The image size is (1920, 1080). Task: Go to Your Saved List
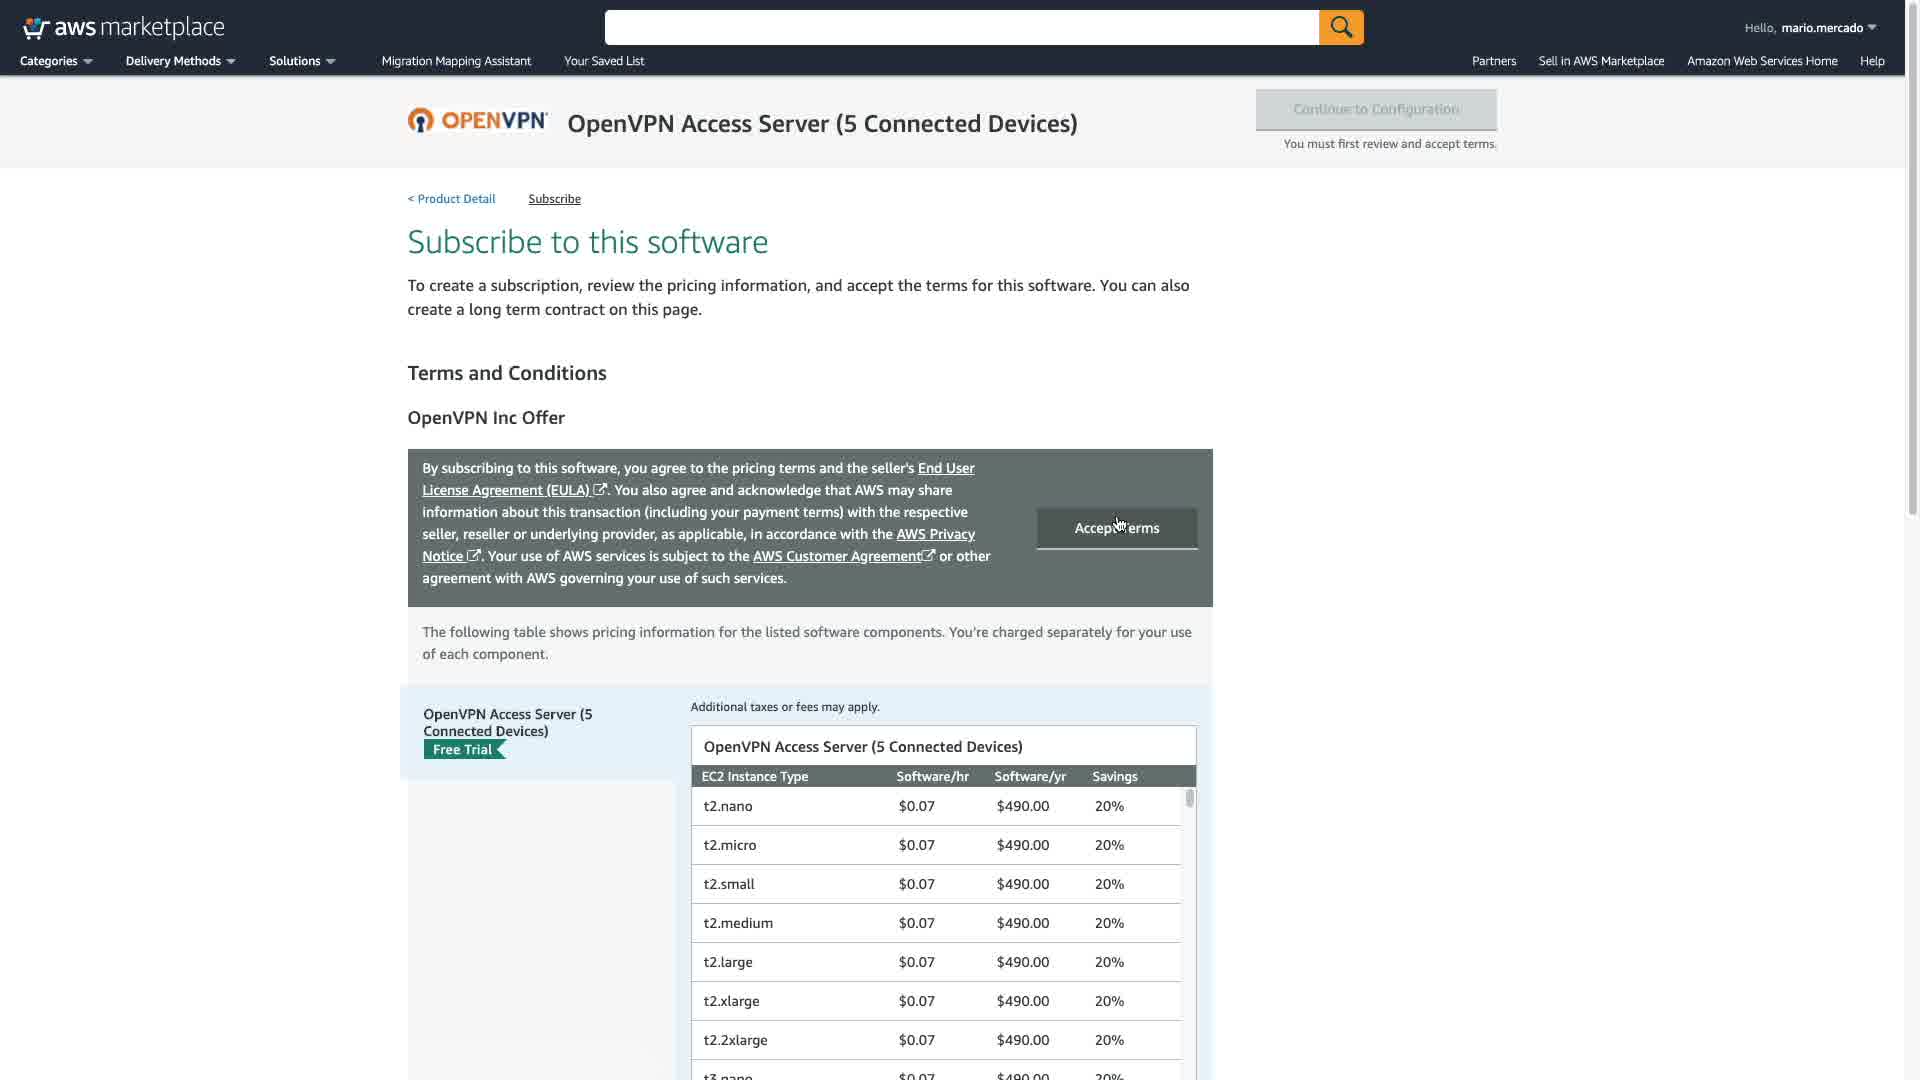pyautogui.click(x=604, y=61)
